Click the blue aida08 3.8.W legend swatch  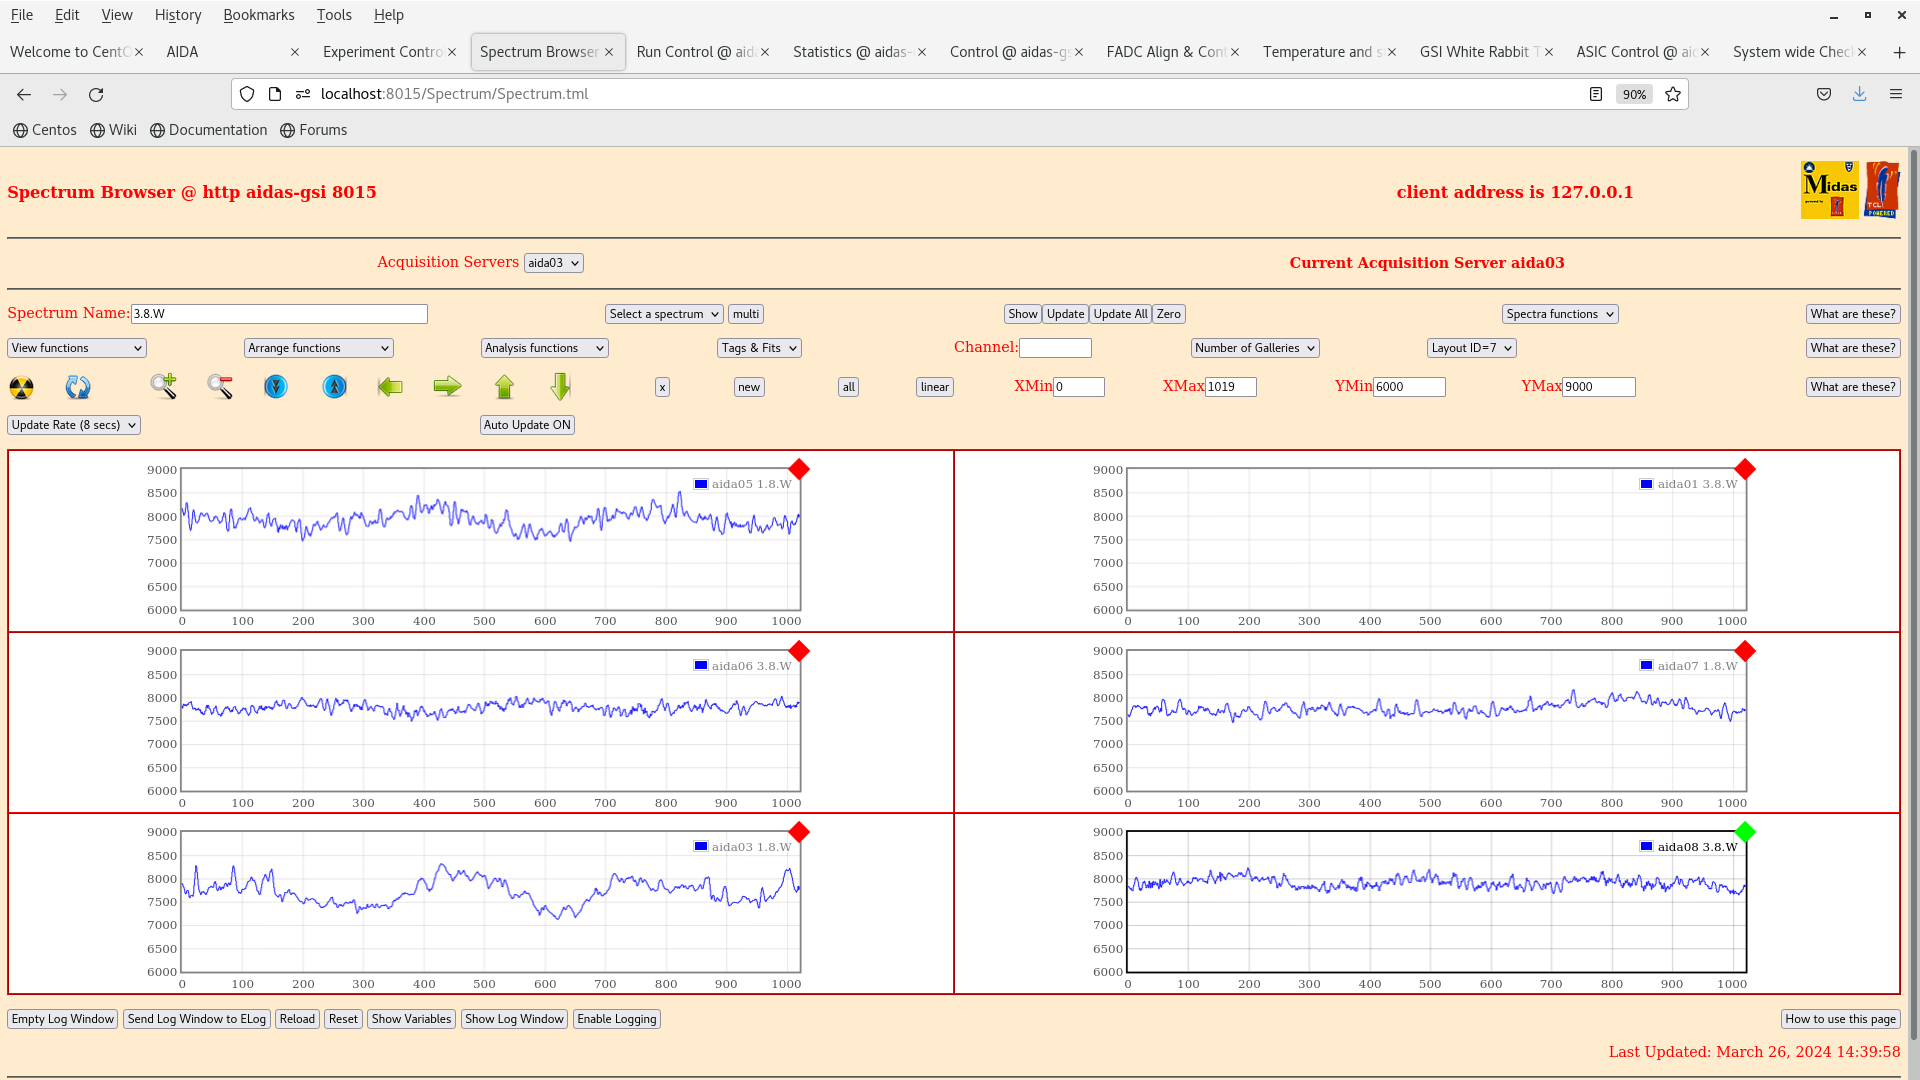pyautogui.click(x=1647, y=846)
